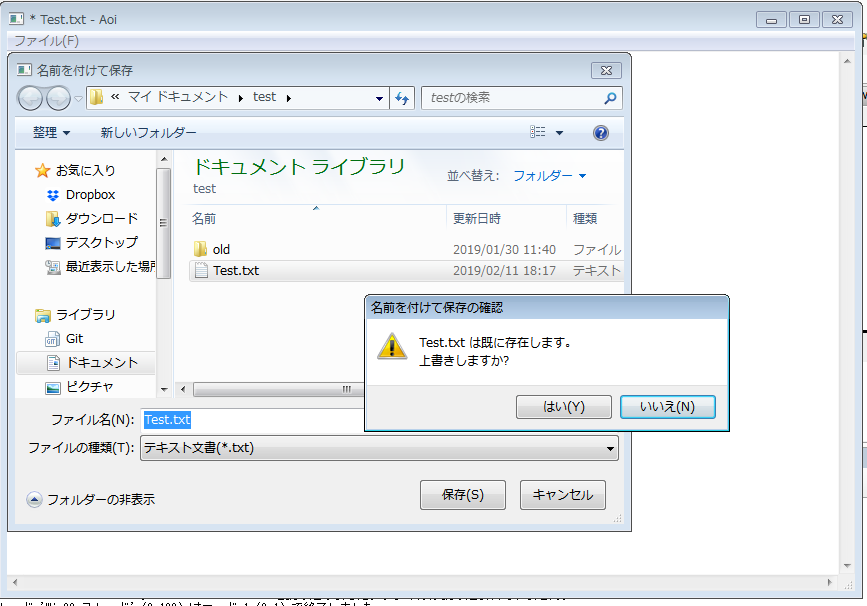The image size is (867, 606).
Task: Select 最近表示した場所 in the navigation pane
Action: point(111,267)
